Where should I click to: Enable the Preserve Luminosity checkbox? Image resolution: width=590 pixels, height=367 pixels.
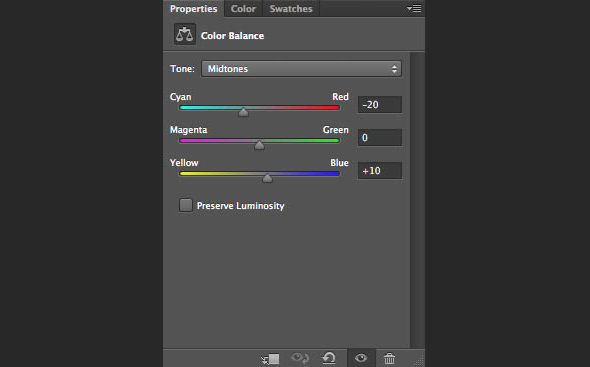(x=186, y=205)
